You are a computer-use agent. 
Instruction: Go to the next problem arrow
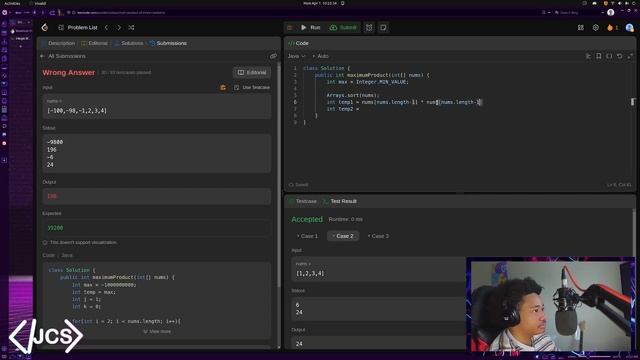pos(119,27)
